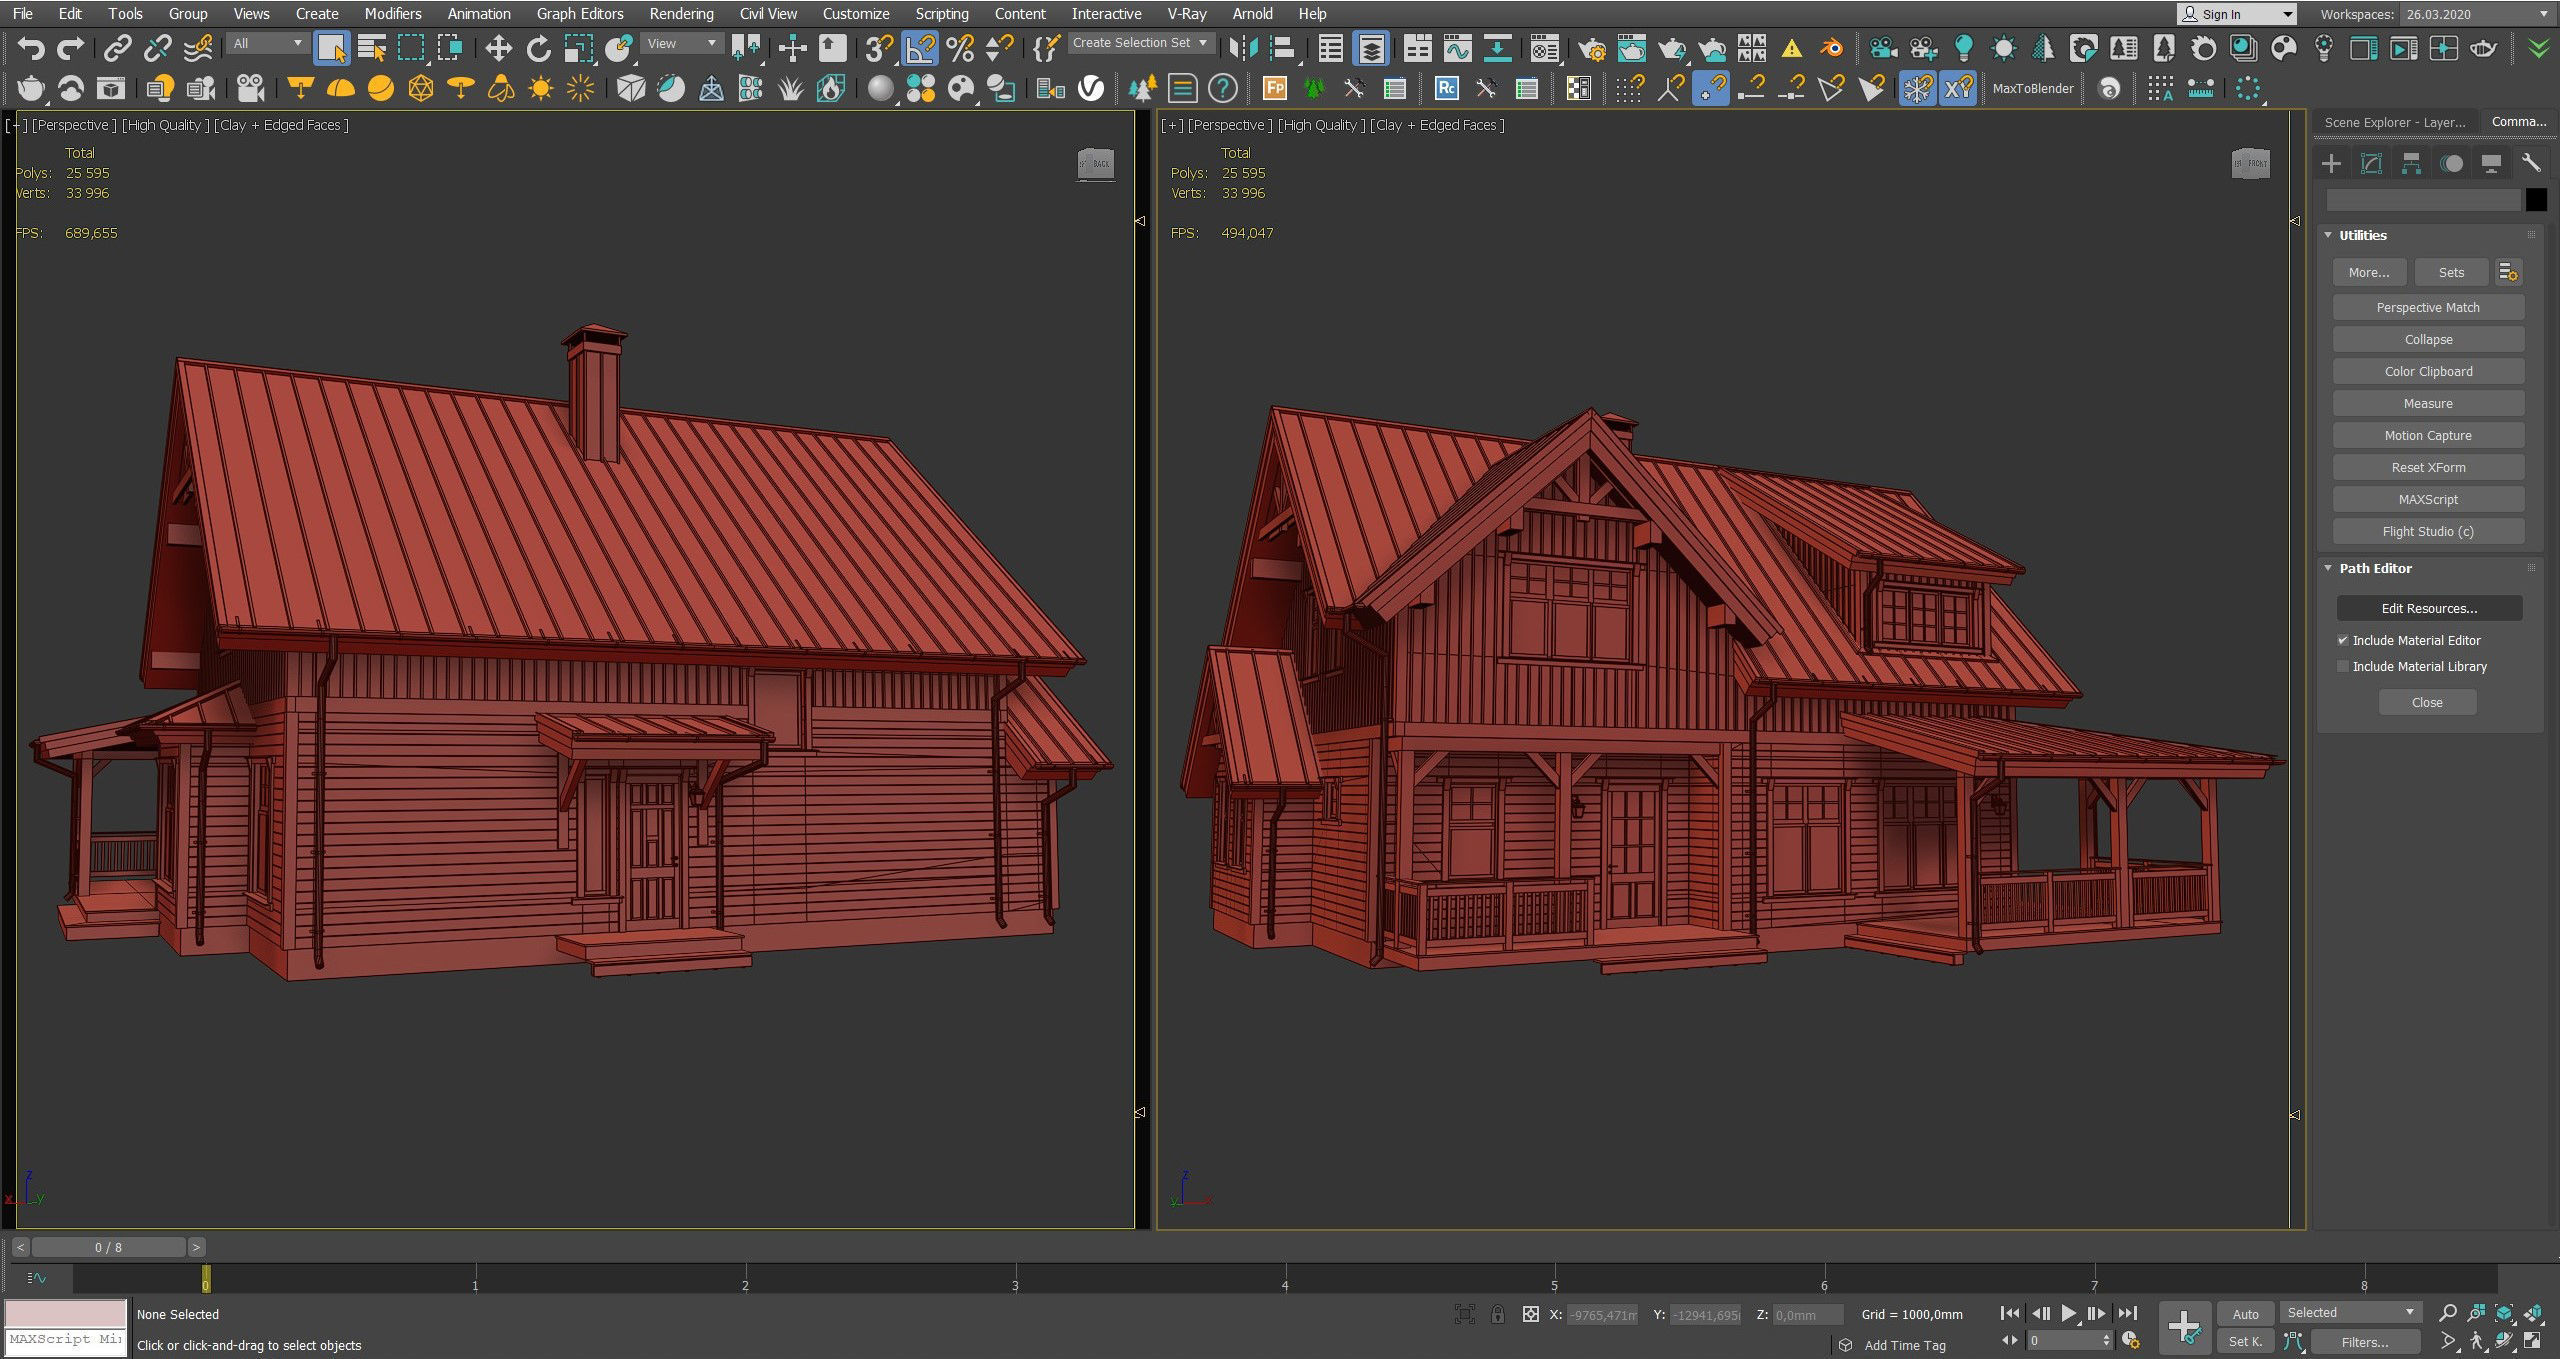This screenshot has width=2560, height=1359.
Task: Activate the Select Object tool
Action: coord(331,48)
